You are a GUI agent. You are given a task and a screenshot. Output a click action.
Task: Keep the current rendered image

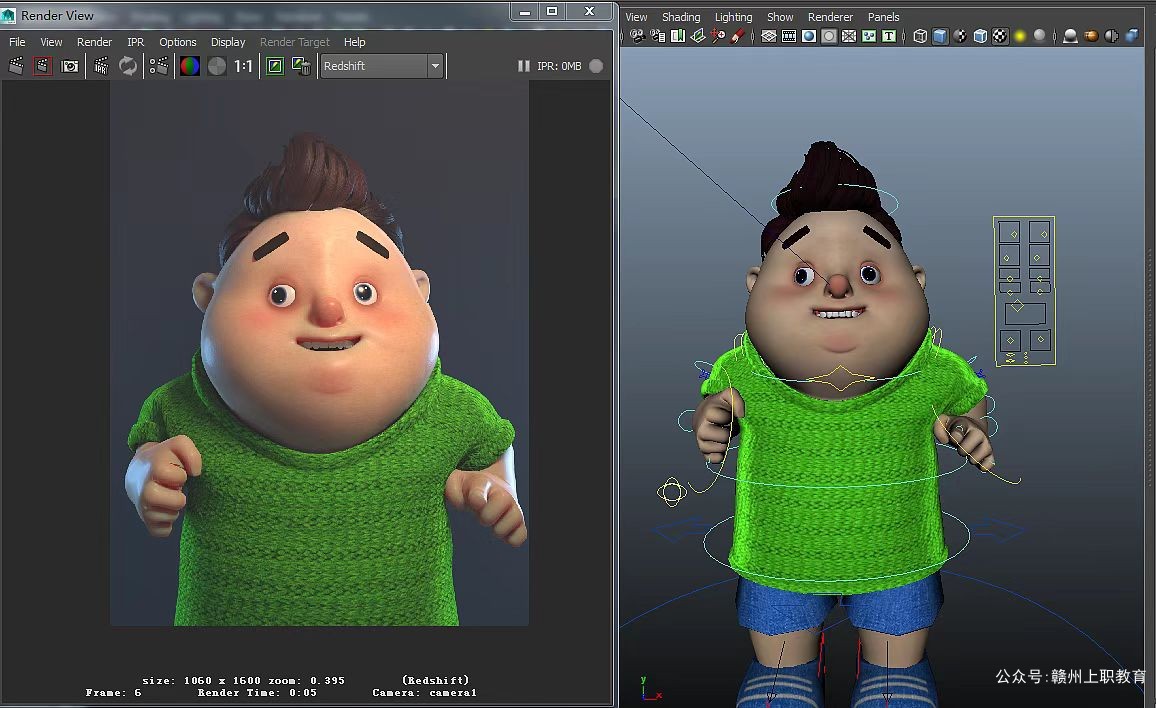click(275, 66)
